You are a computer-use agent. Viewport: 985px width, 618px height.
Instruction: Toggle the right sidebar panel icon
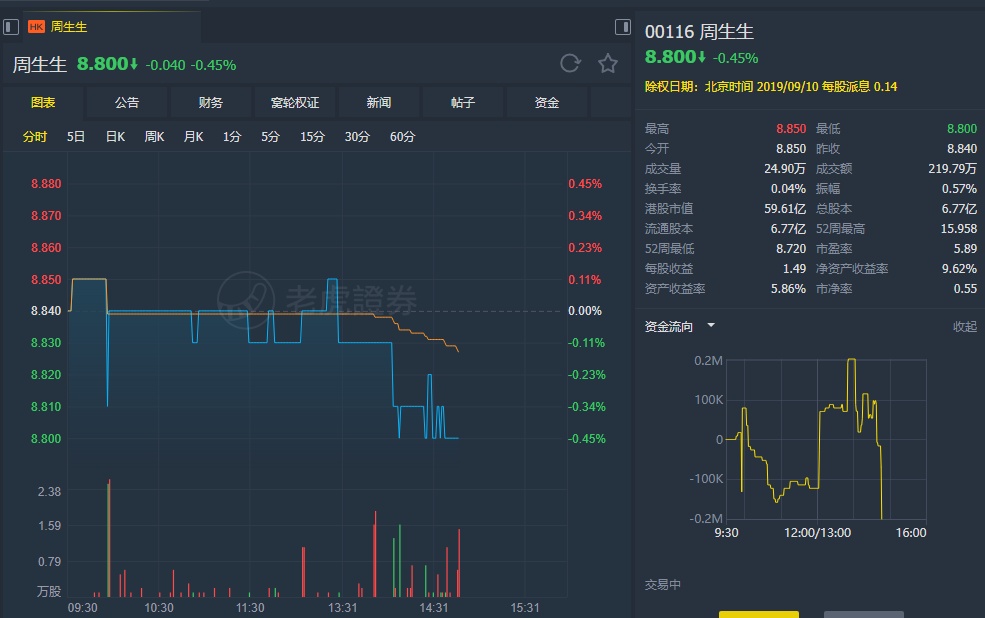623,27
